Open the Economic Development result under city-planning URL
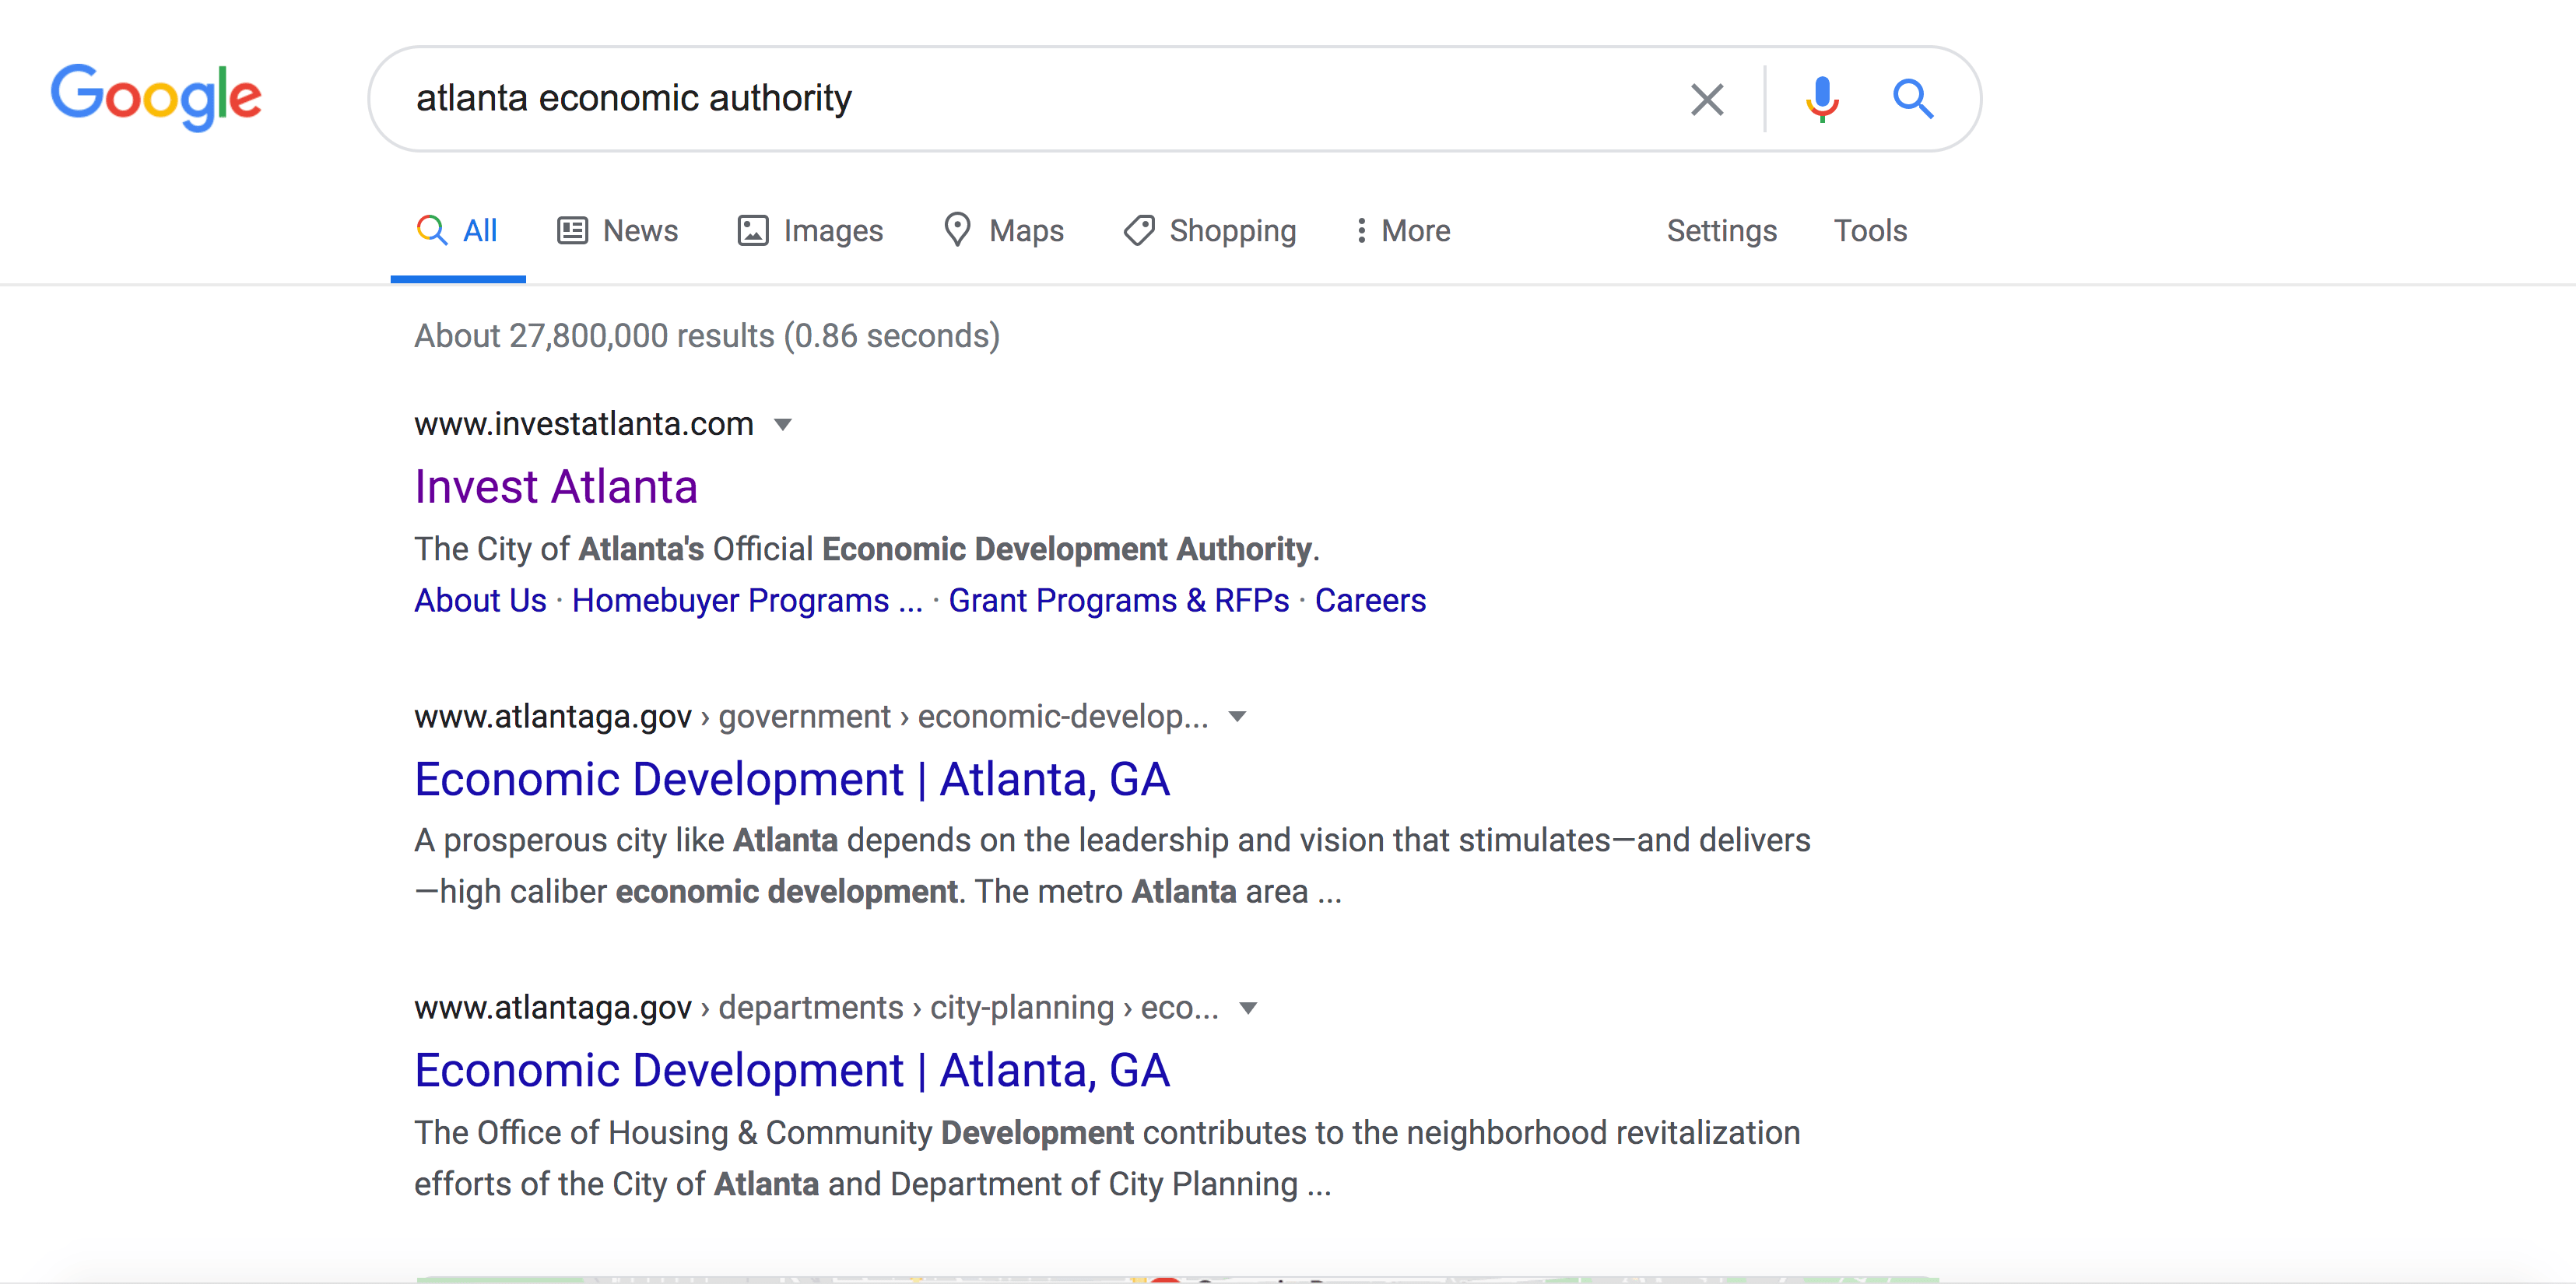Viewport: 2576px width, 1284px height. click(791, 1070)
